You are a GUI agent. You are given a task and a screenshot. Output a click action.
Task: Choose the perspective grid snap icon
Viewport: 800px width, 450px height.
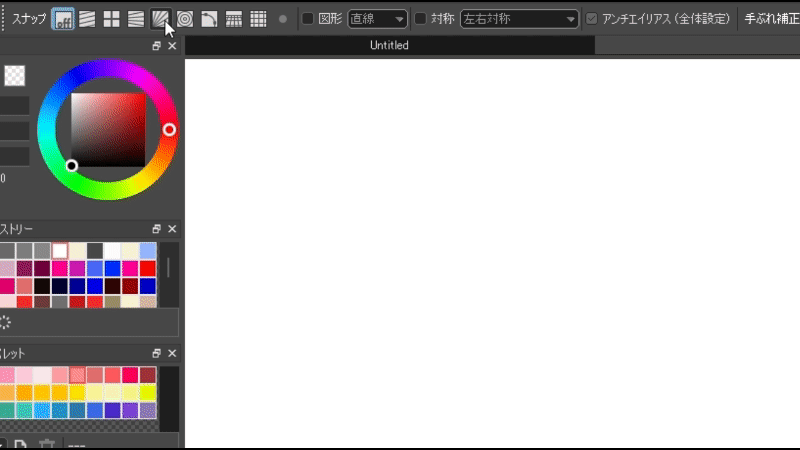click(234, 19)
